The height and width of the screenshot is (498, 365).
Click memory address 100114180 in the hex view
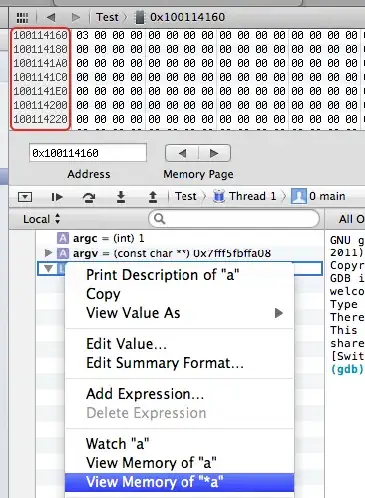click(x=40, y=49)
